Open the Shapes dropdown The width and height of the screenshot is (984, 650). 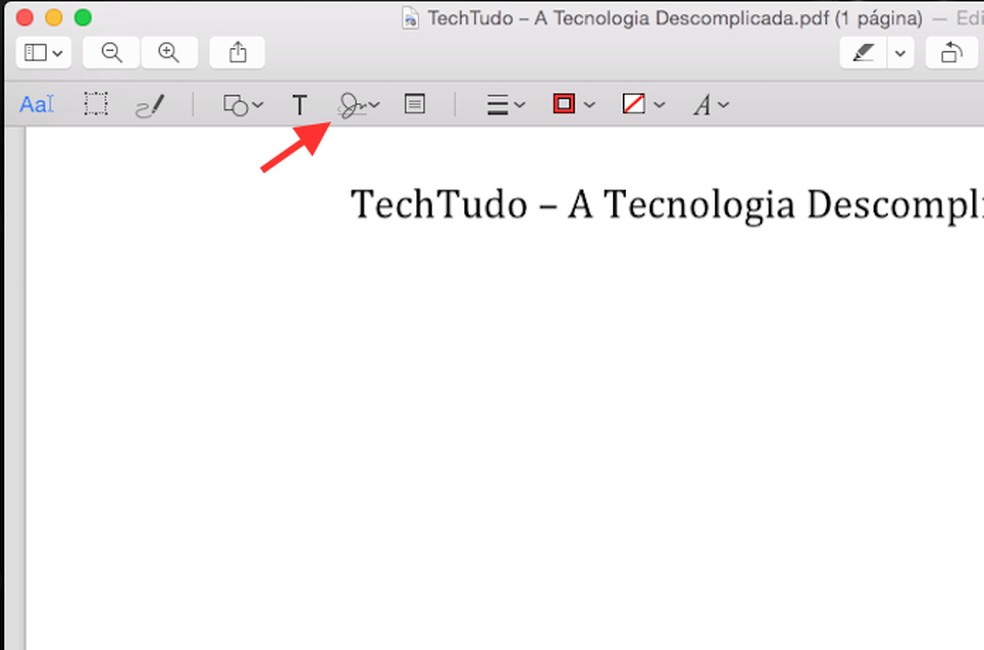(241, 104)
